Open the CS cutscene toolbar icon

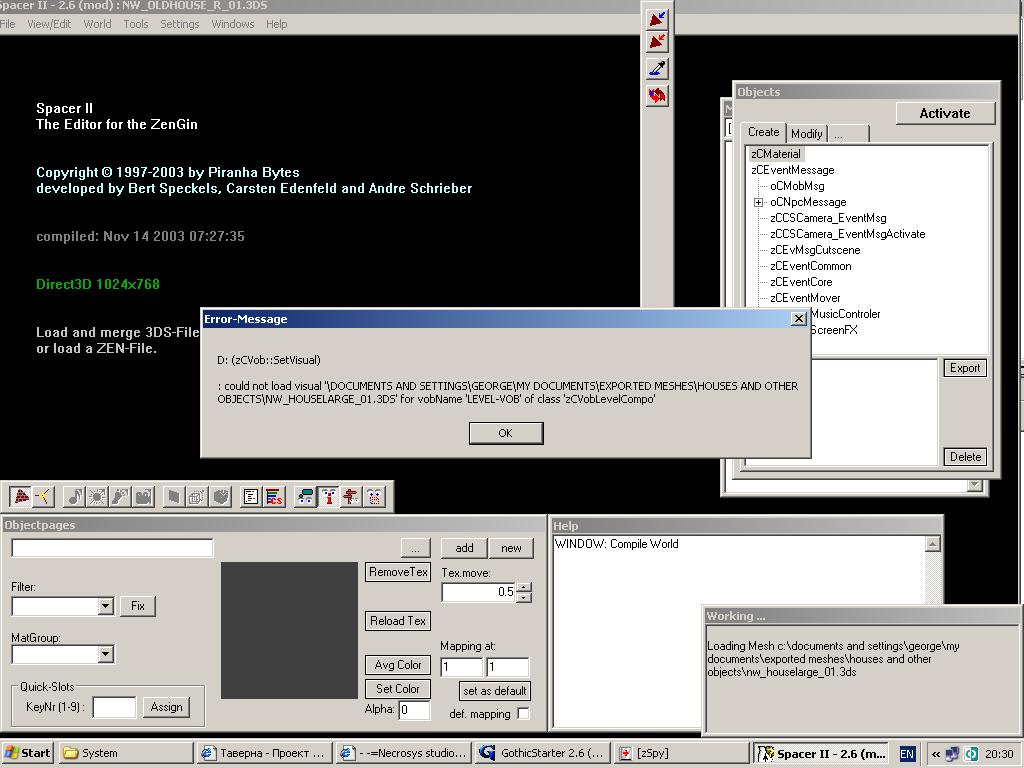(274, 497)
